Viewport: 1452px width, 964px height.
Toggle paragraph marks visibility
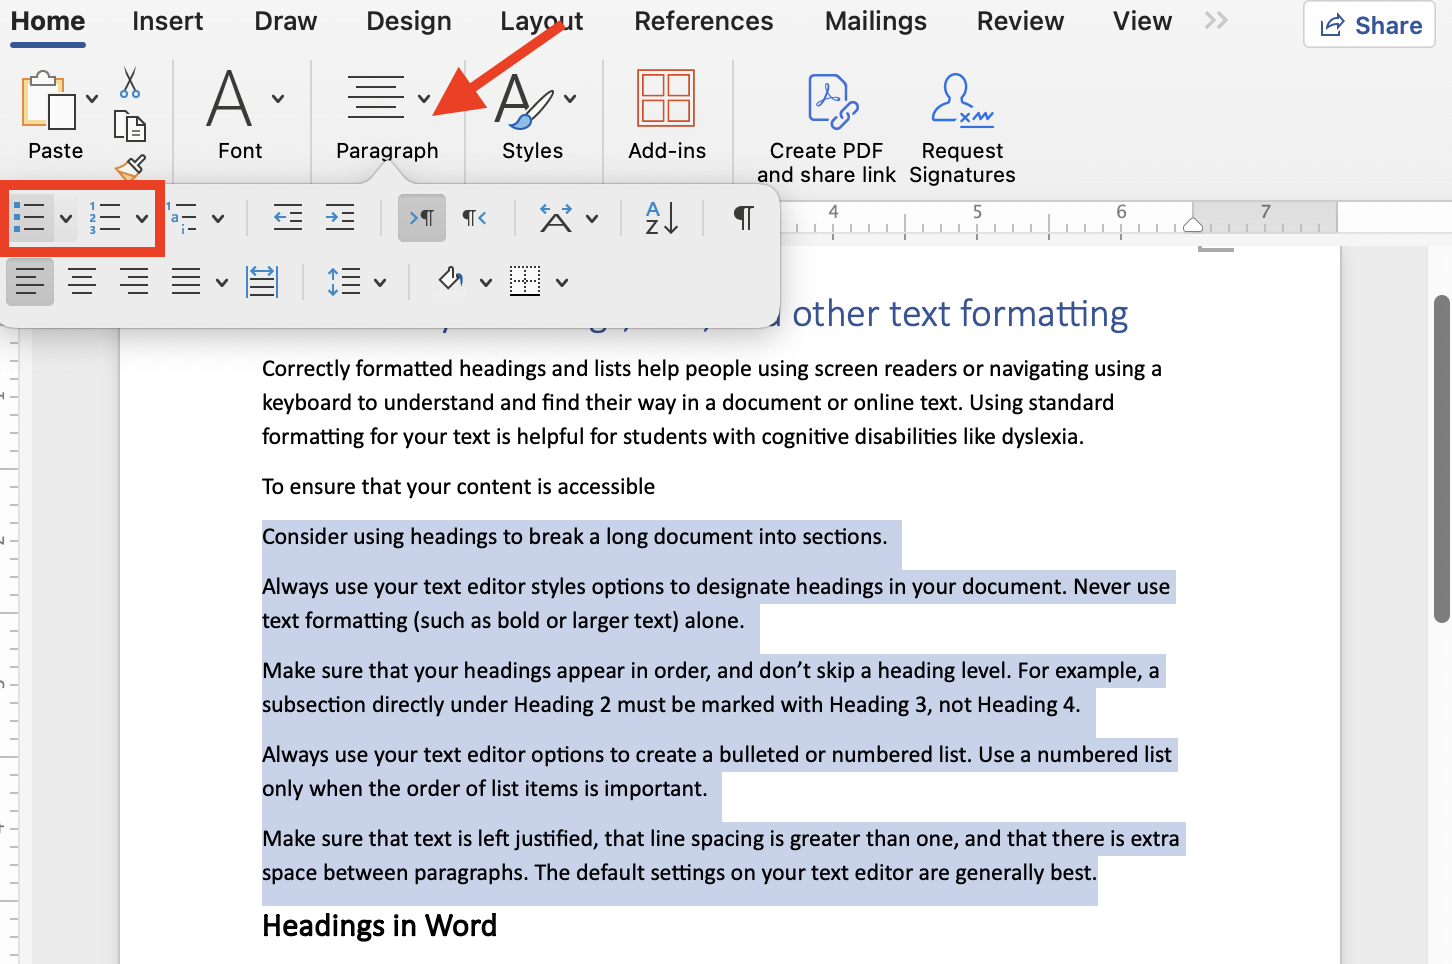(744, 217)
